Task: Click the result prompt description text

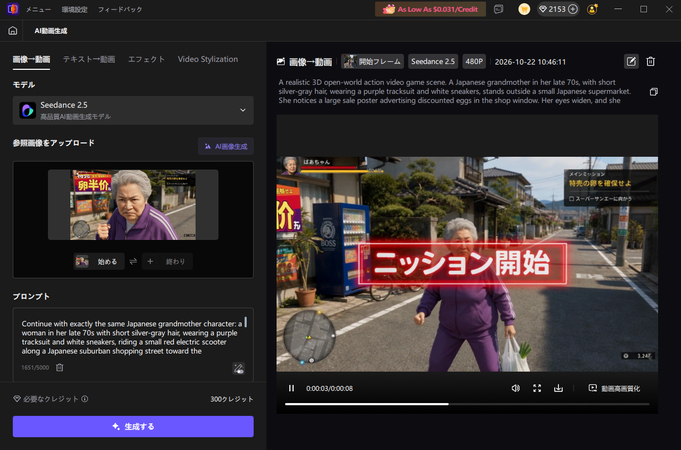Action: pos(455,91)
